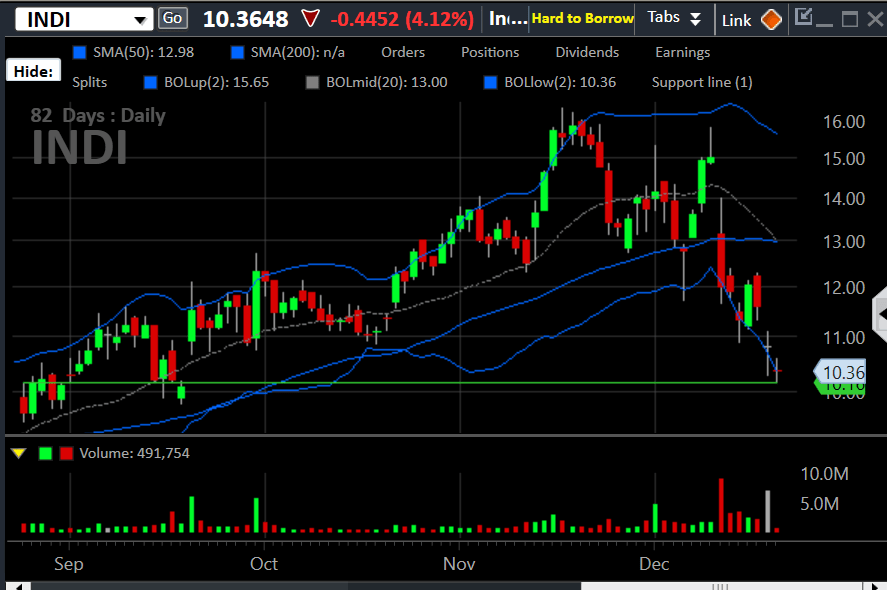Expand the right-edge panel chevron
This screenshot has height=590, width=887.
(x=880, y=314)
